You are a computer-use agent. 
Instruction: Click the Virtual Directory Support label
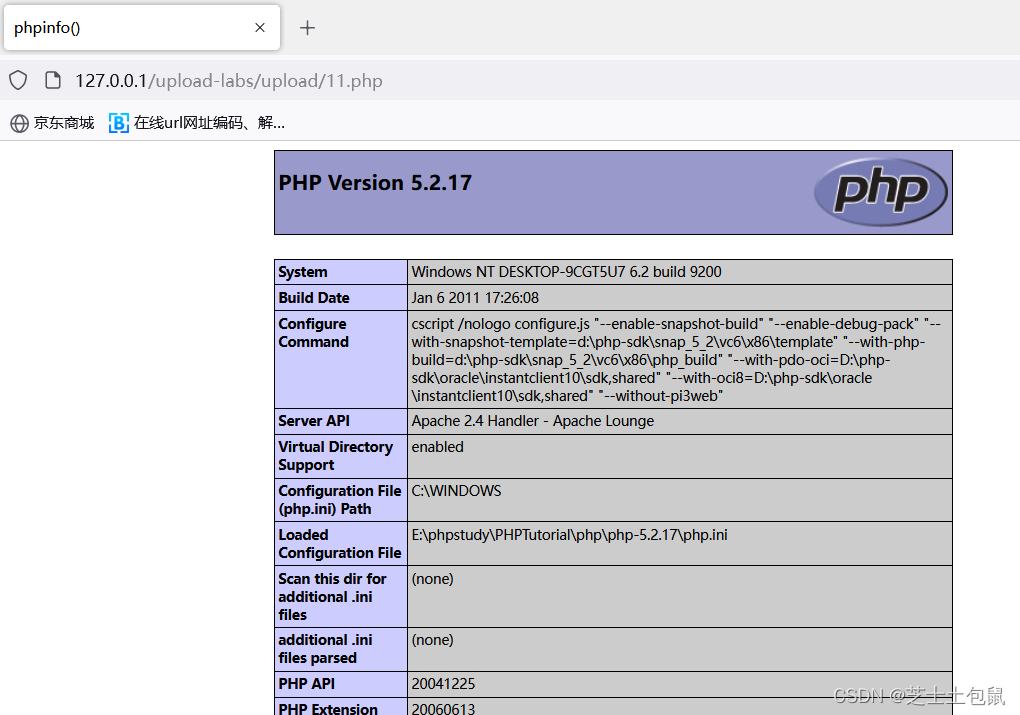coord(336,456)
